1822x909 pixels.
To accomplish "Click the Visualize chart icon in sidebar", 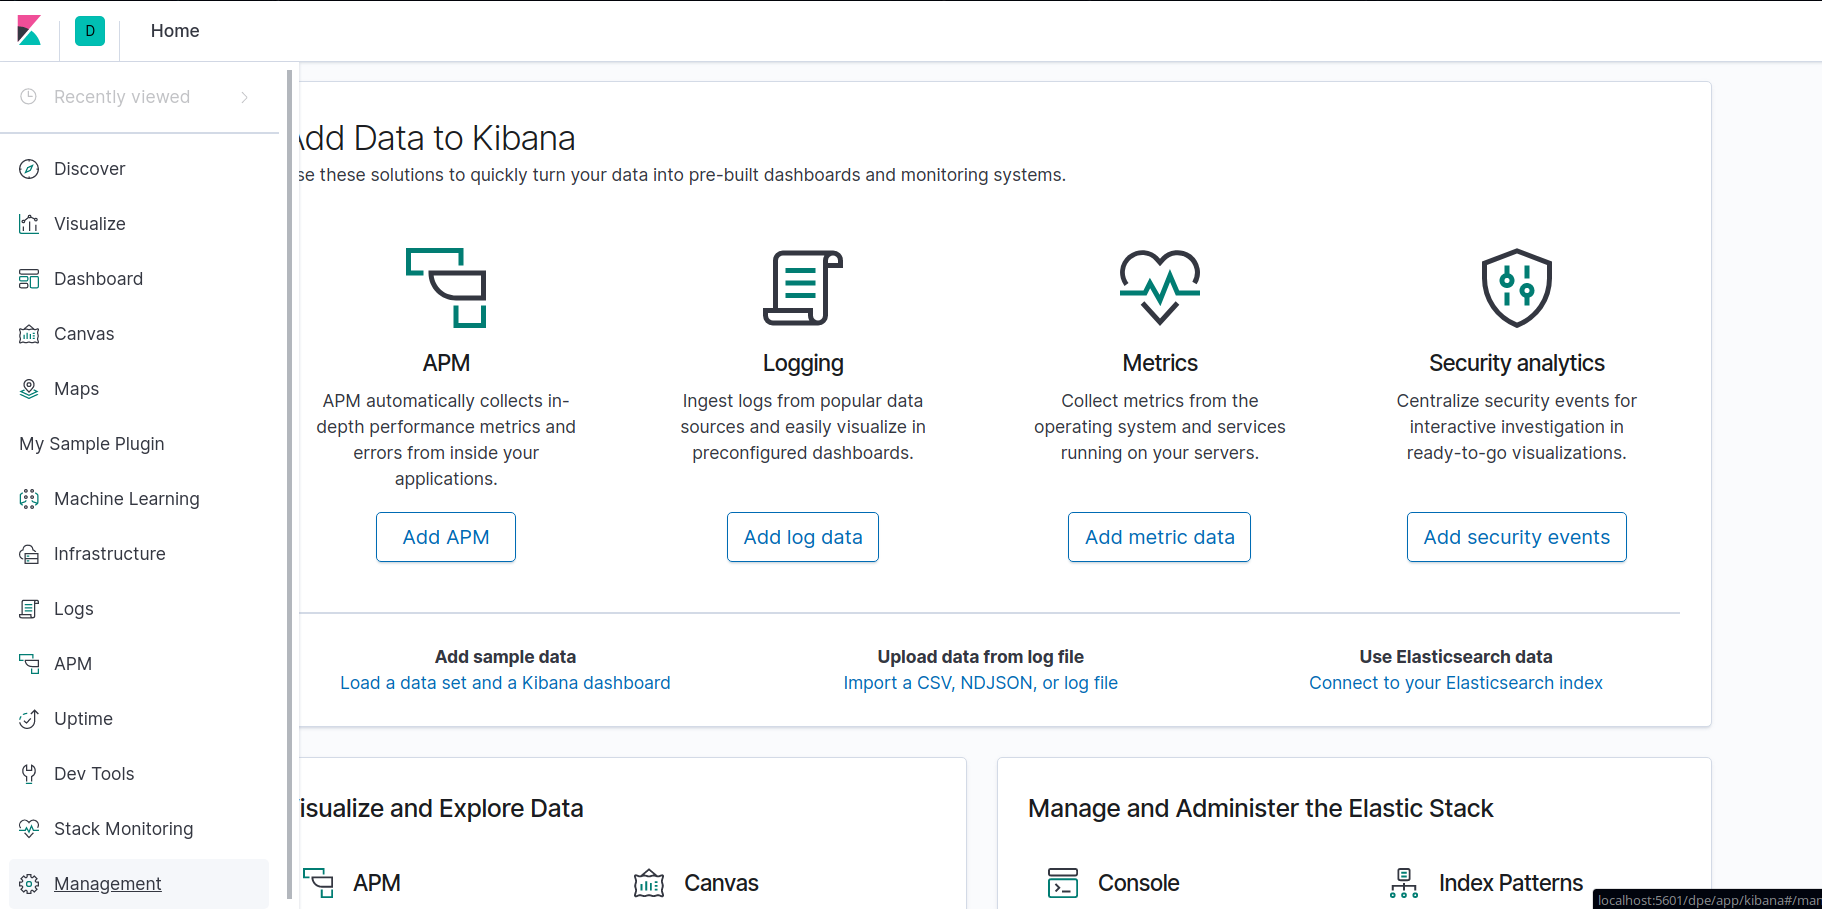I will pos(29,224).
